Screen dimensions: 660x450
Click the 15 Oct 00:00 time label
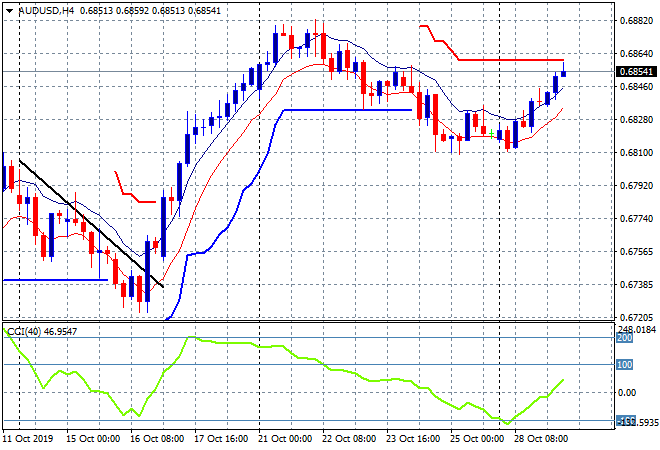click(x=93, y=439)
